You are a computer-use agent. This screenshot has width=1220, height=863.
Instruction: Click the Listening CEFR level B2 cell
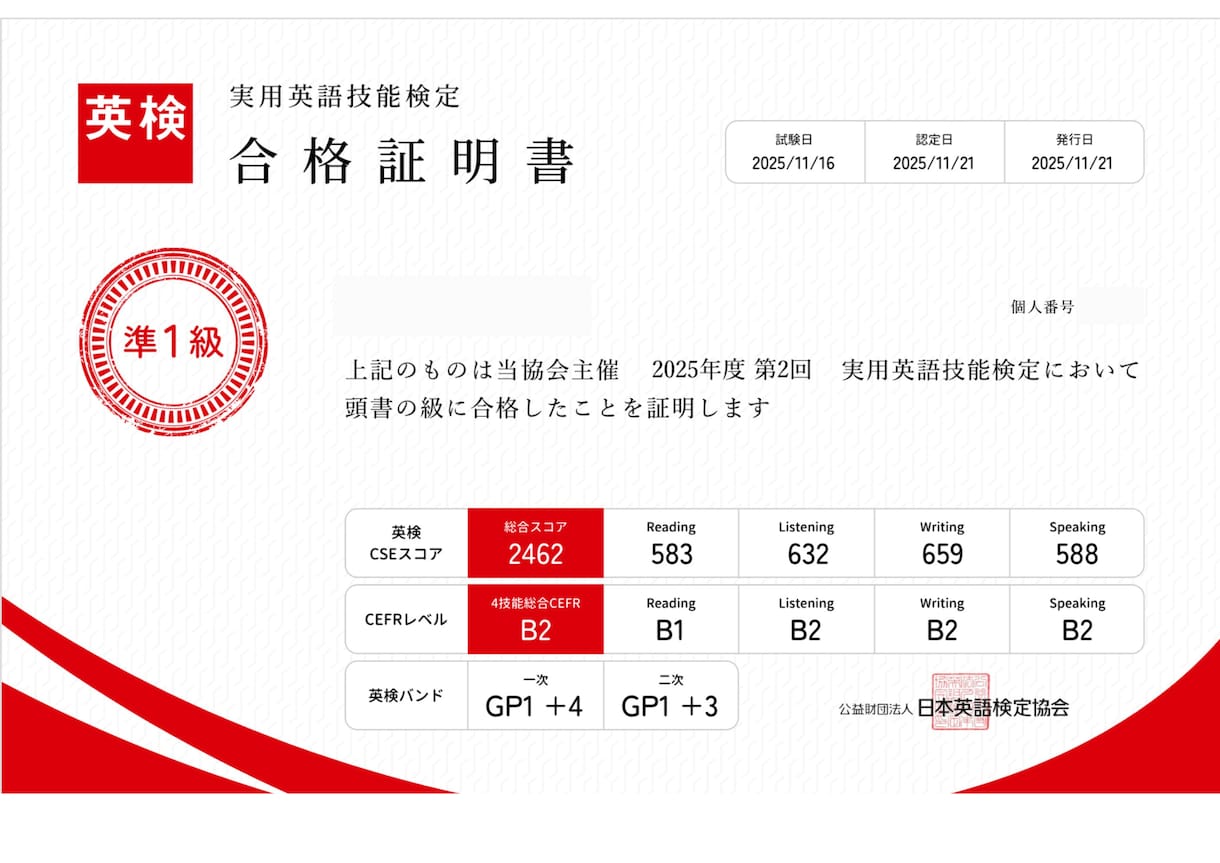tap(807, 620)
